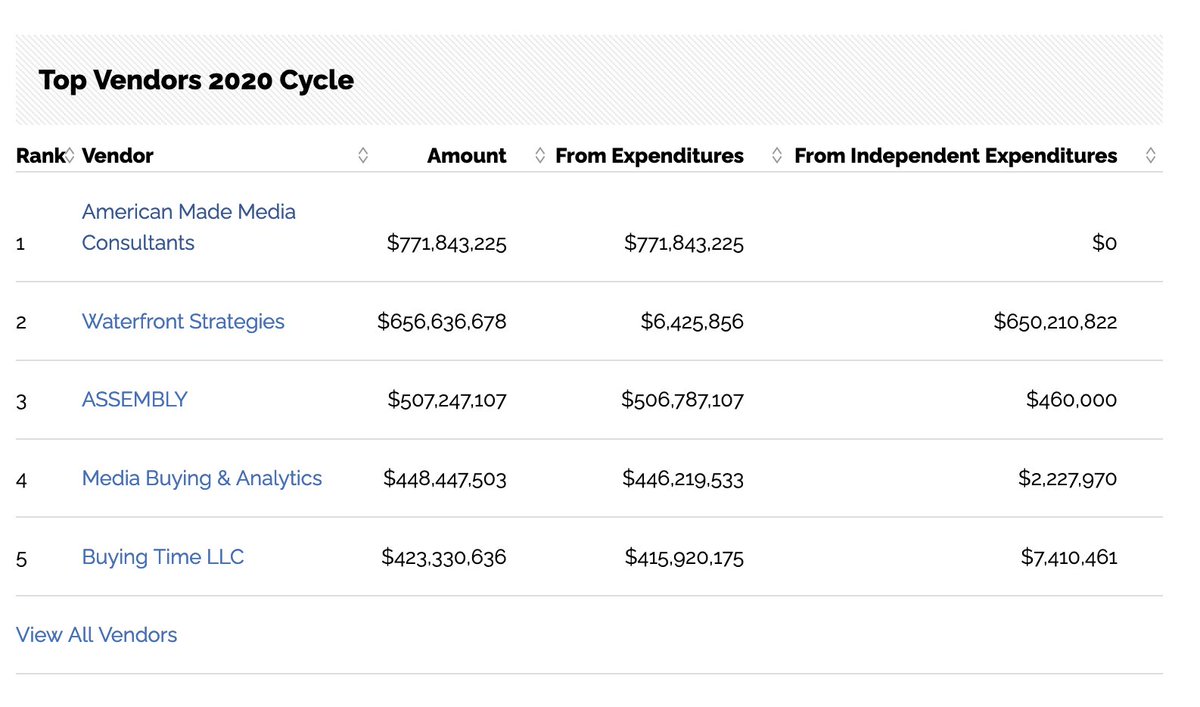Select the $650,210,822 independent expenditures cell

click(1055, 322)
